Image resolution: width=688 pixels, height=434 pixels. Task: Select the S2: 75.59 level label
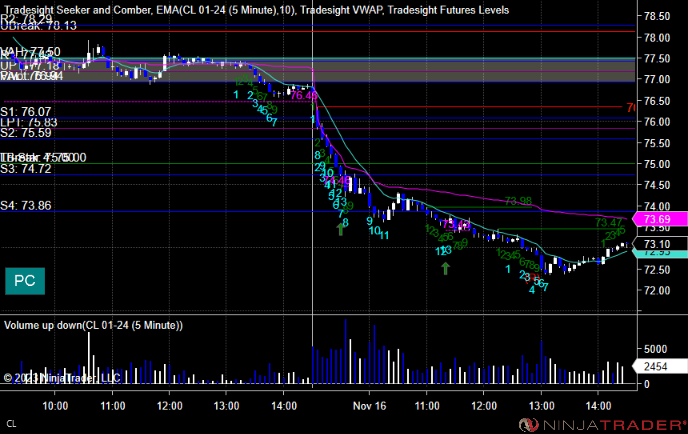[26, 133]
